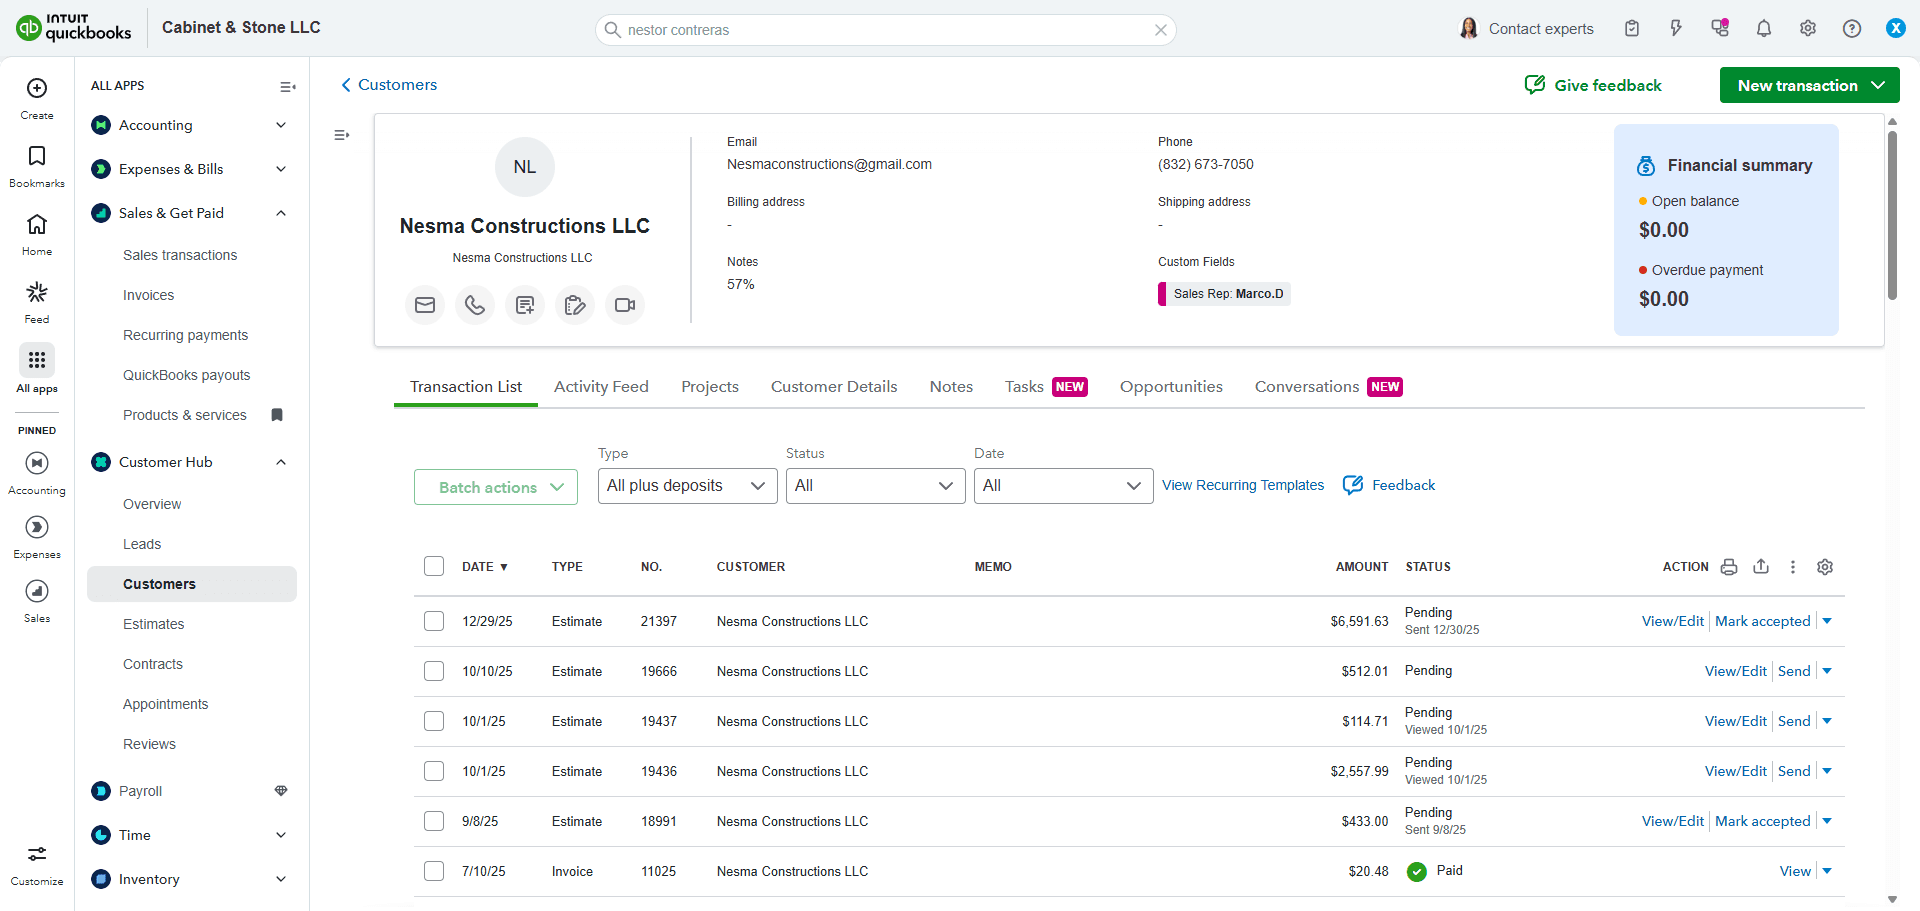Open user profile avatar X
Viewport: 1920px width, 911px height.
coord(1896,28)
